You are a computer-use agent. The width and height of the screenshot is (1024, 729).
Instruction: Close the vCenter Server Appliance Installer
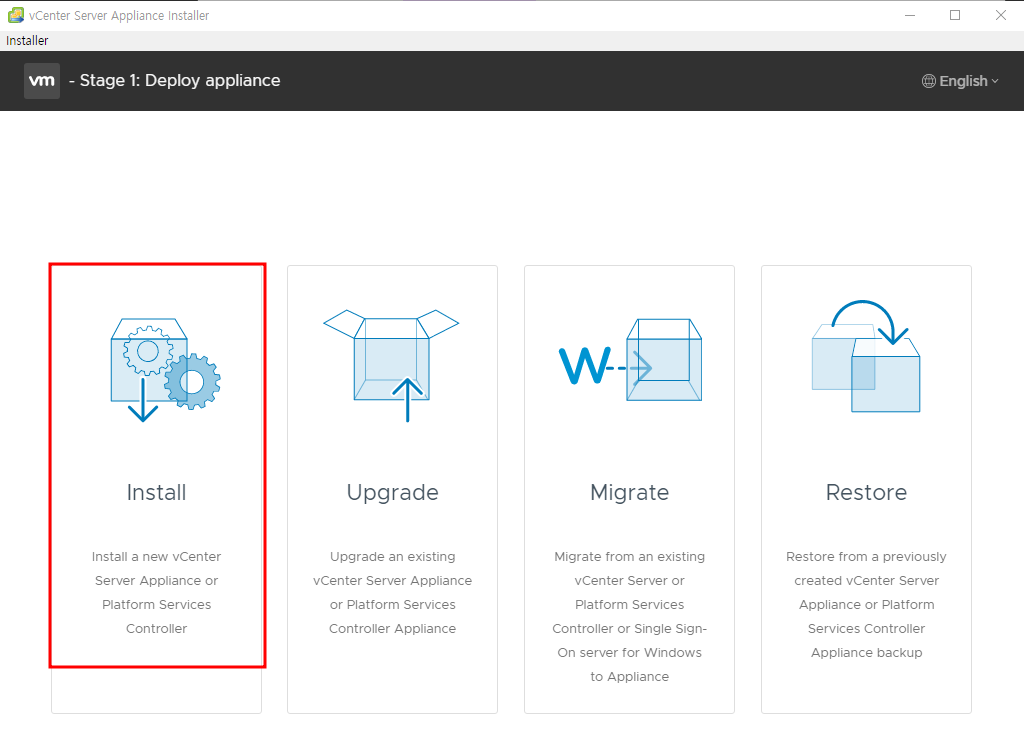click(x=1000, y=15)
